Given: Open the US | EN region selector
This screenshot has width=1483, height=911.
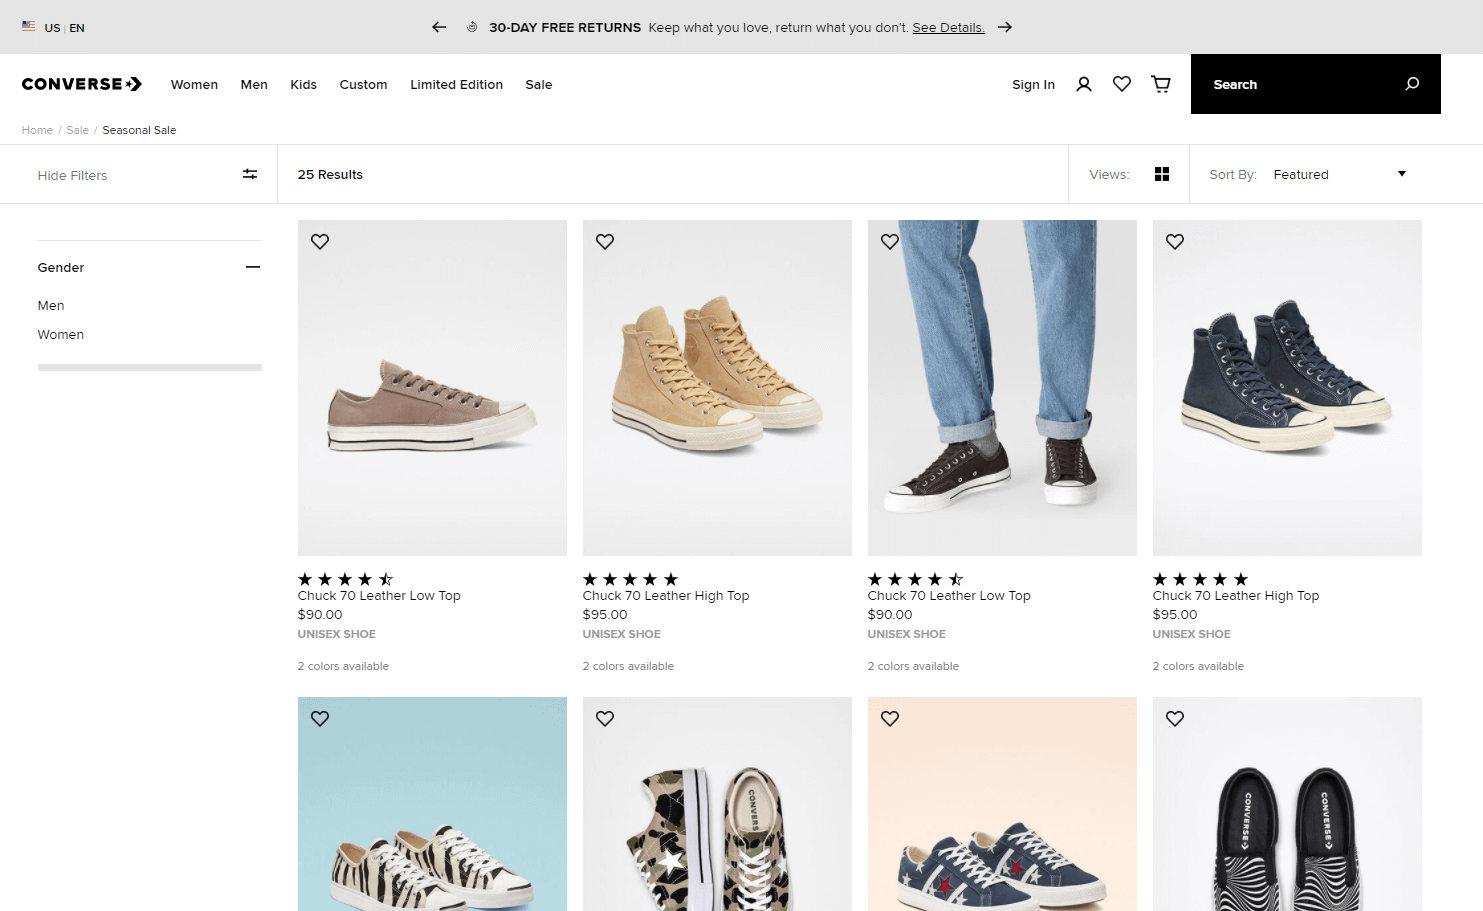Looking at the screenshot, I should pyautogui.click(x=54, y=27).
